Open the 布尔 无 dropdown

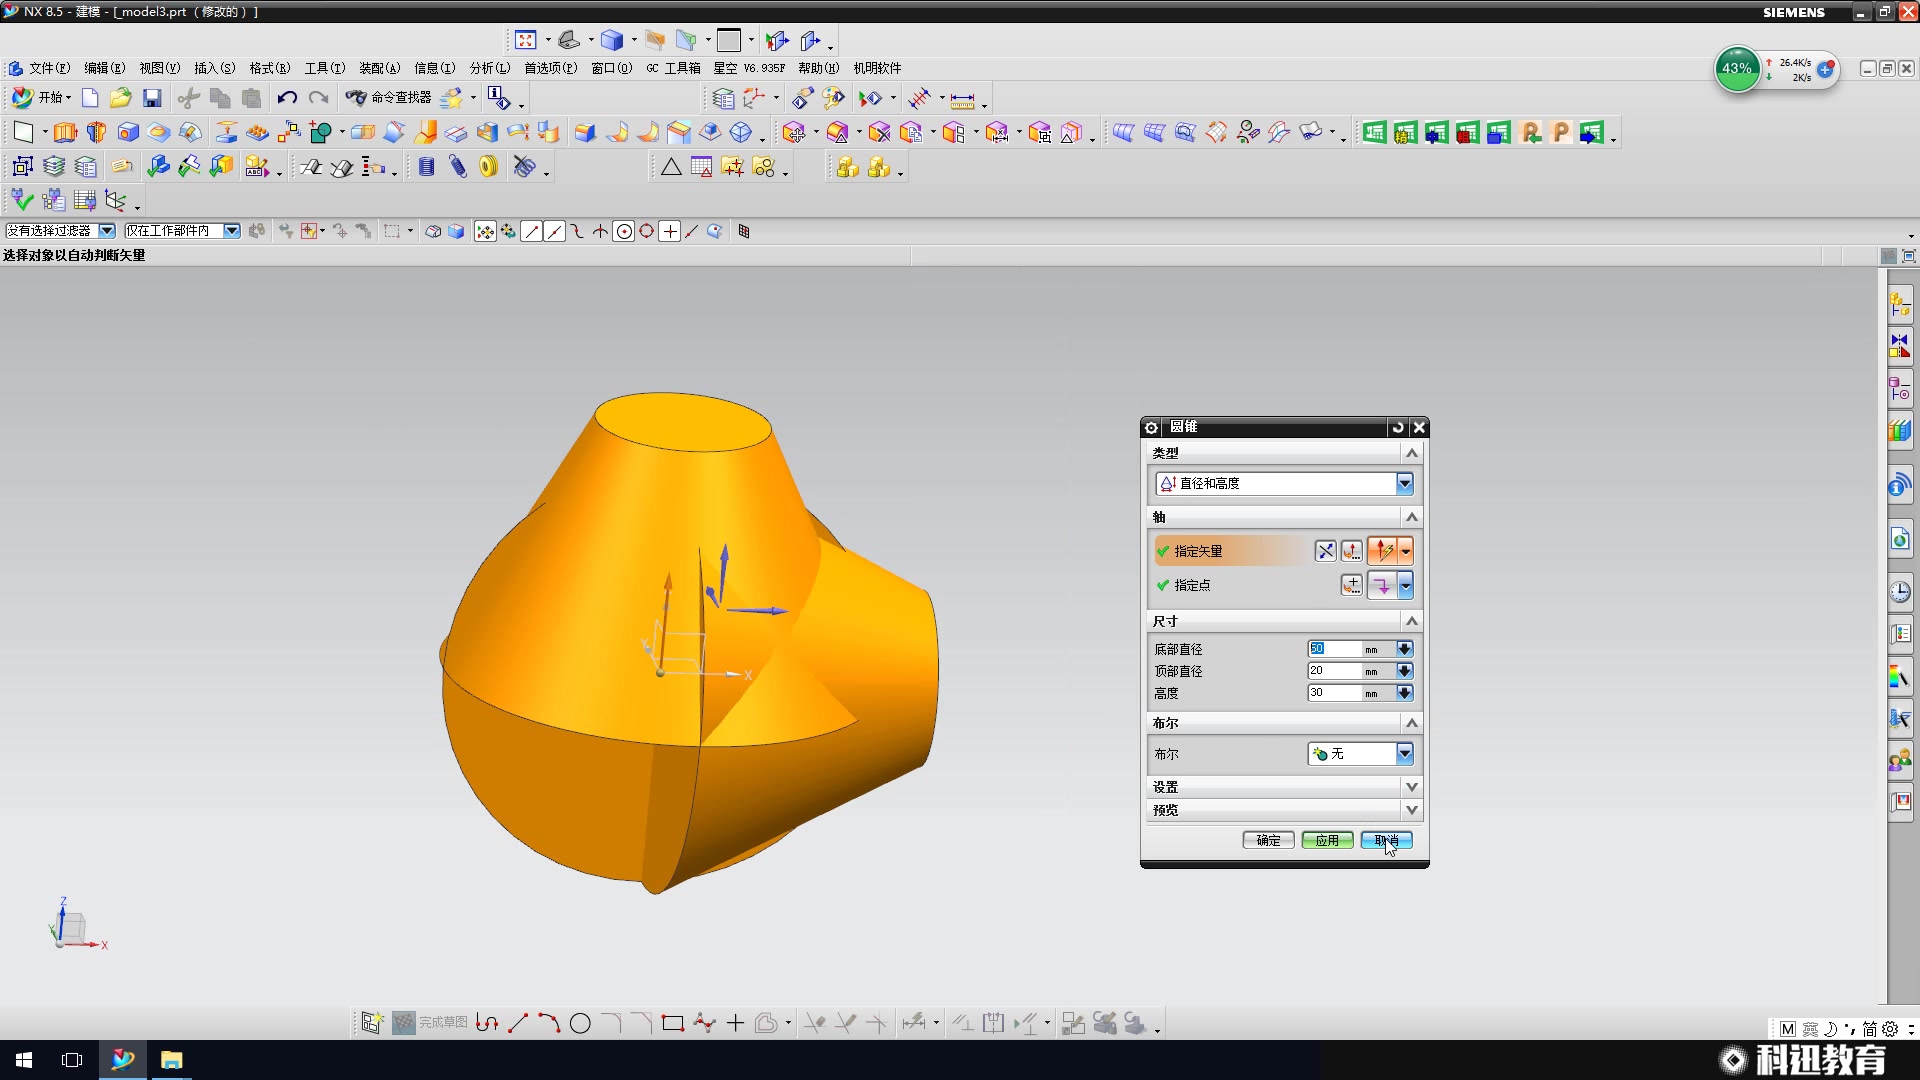click(1404, 754)
